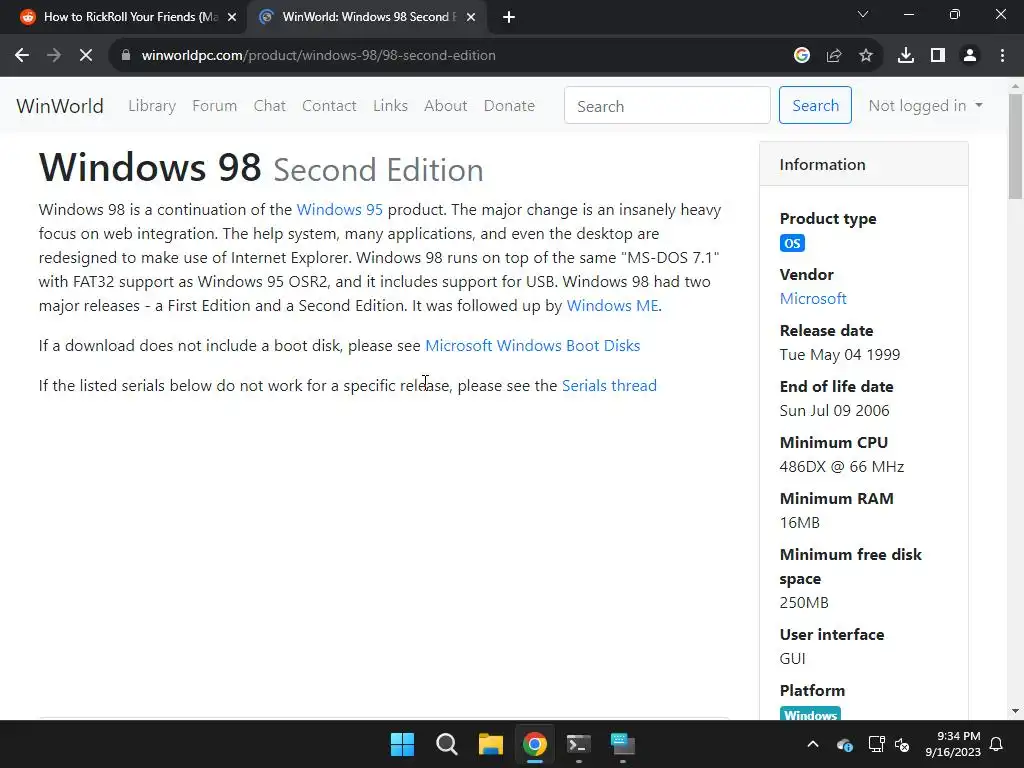This screenshot has height=768, width=1024.
Task: Click the Windows platform badge
Action: click(x=810, y=714)
